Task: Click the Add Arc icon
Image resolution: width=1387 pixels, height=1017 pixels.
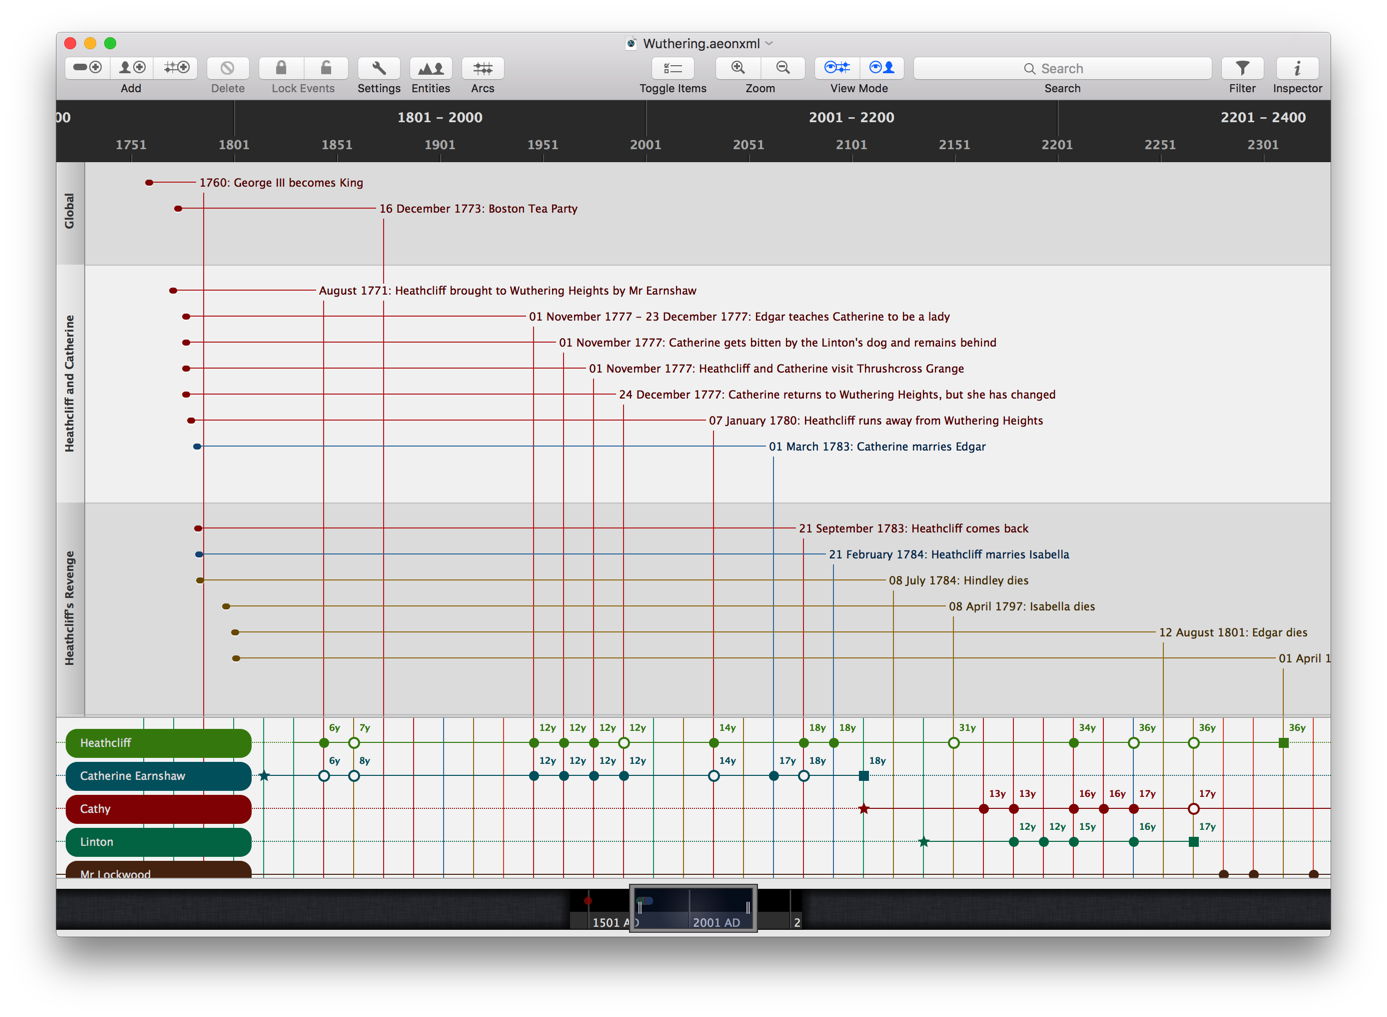Action: pyautogui.click(x=176, y=68)
